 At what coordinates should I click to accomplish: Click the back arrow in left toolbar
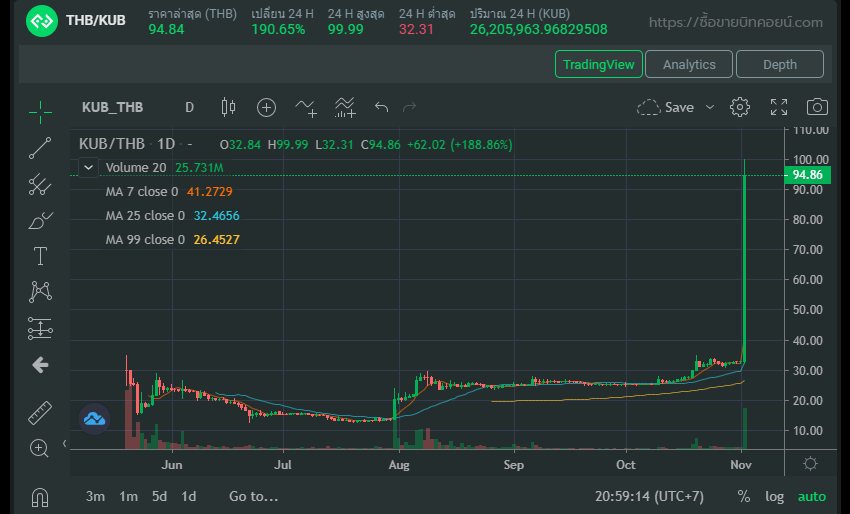pos(40,365)
